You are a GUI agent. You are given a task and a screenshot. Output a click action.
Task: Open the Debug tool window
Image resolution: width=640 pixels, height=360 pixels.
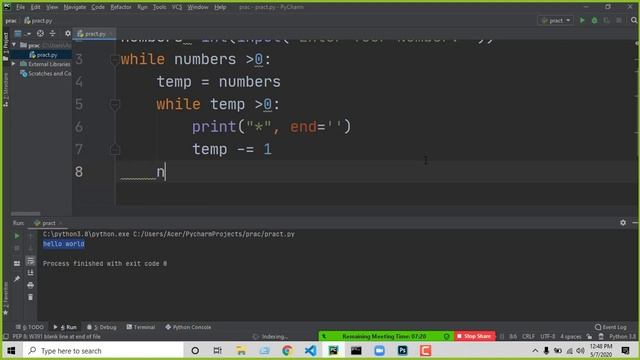coord(102,327)
